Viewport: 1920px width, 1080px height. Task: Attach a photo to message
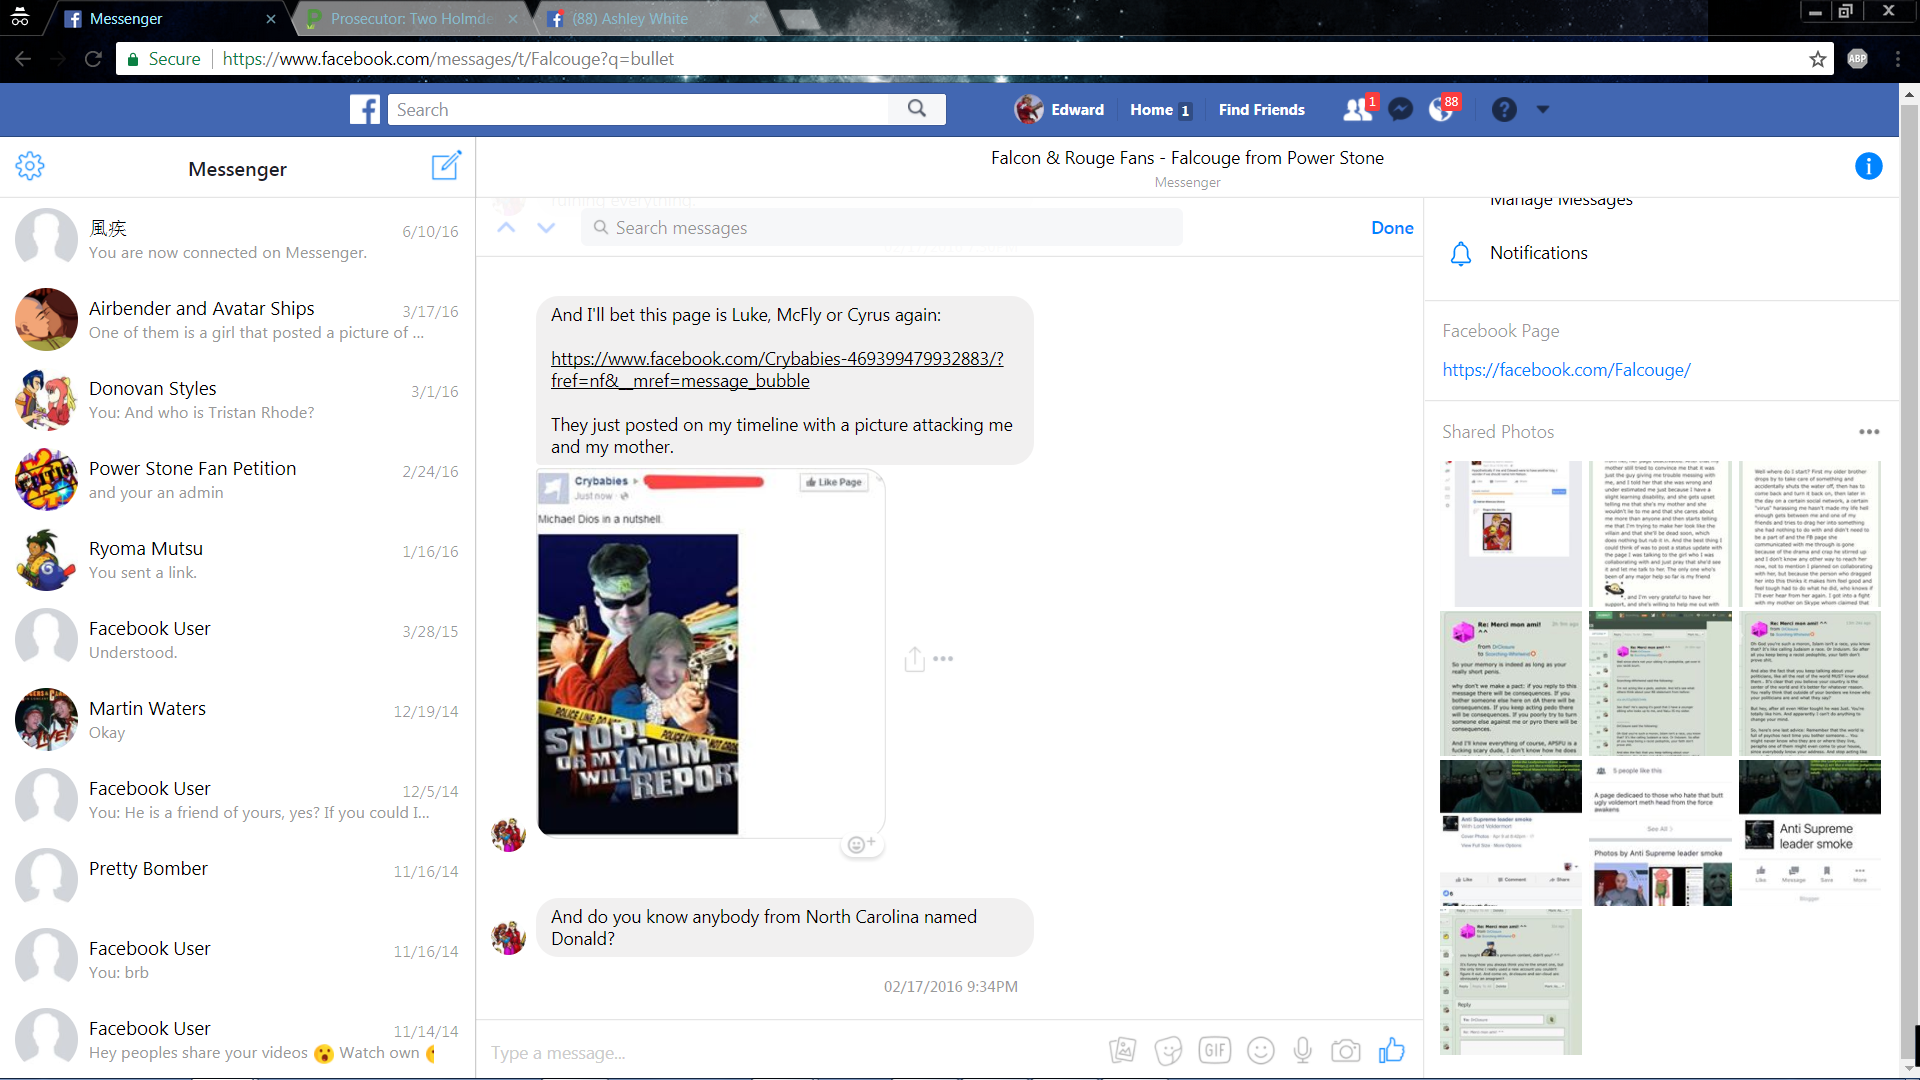click(1122, 1050)
